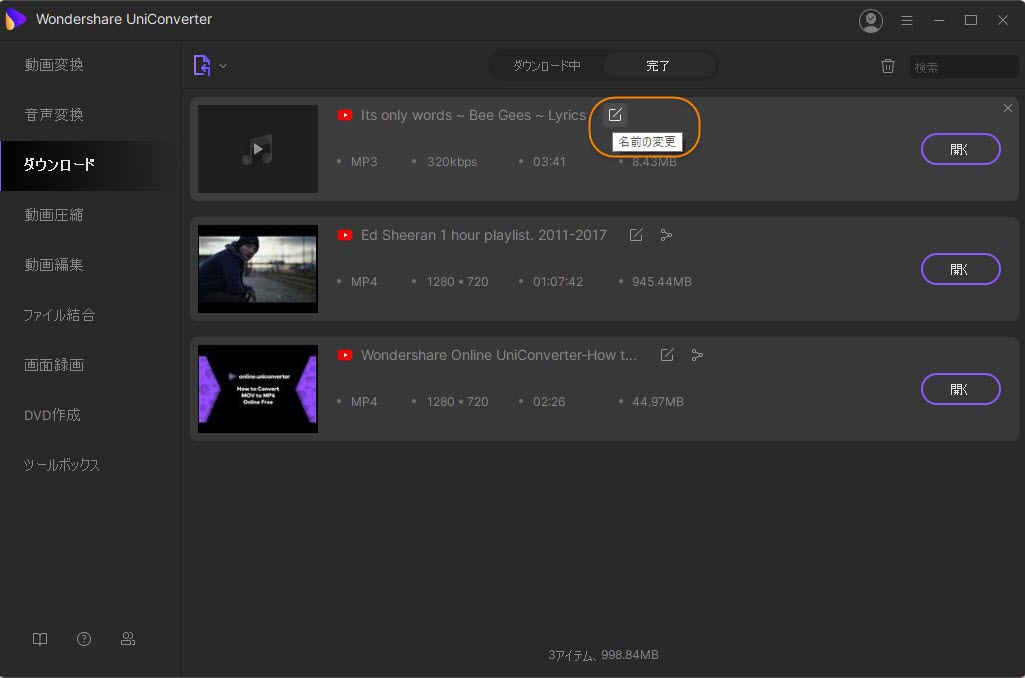Click the Ed Sheeran video thumbnail
Image resolution: width=1025 pixels, height=678 pixels.
click(x=258, y=269)
